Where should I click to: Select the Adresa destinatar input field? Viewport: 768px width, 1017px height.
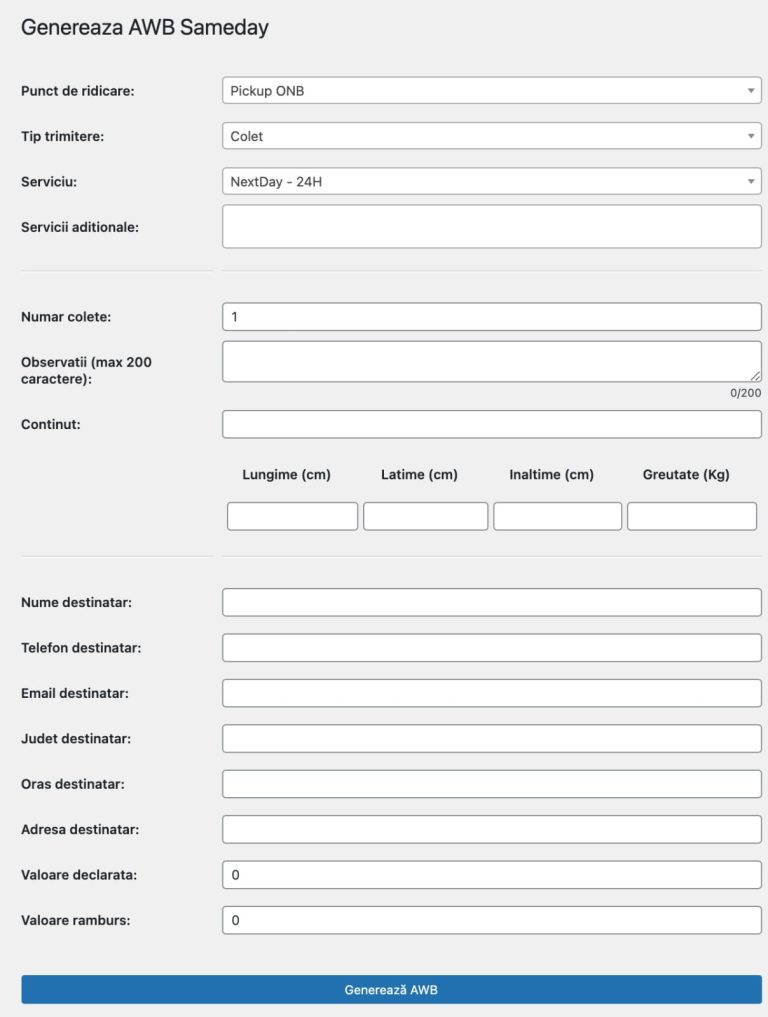490,828
